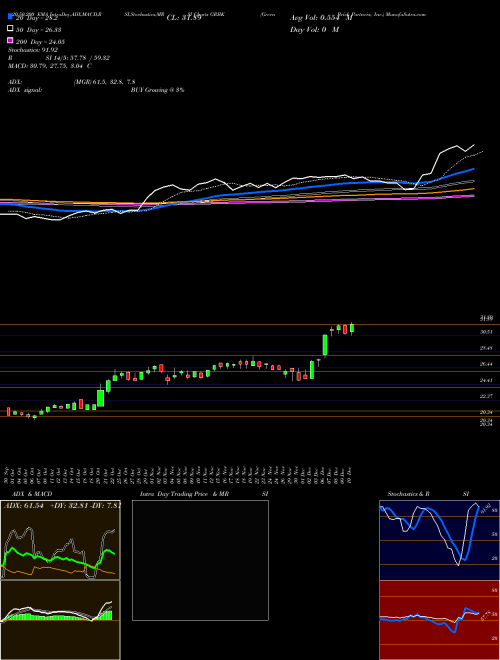Click the orange moving average line end
The width and height of the screenshot is (500, 660).
pos(472,189)
